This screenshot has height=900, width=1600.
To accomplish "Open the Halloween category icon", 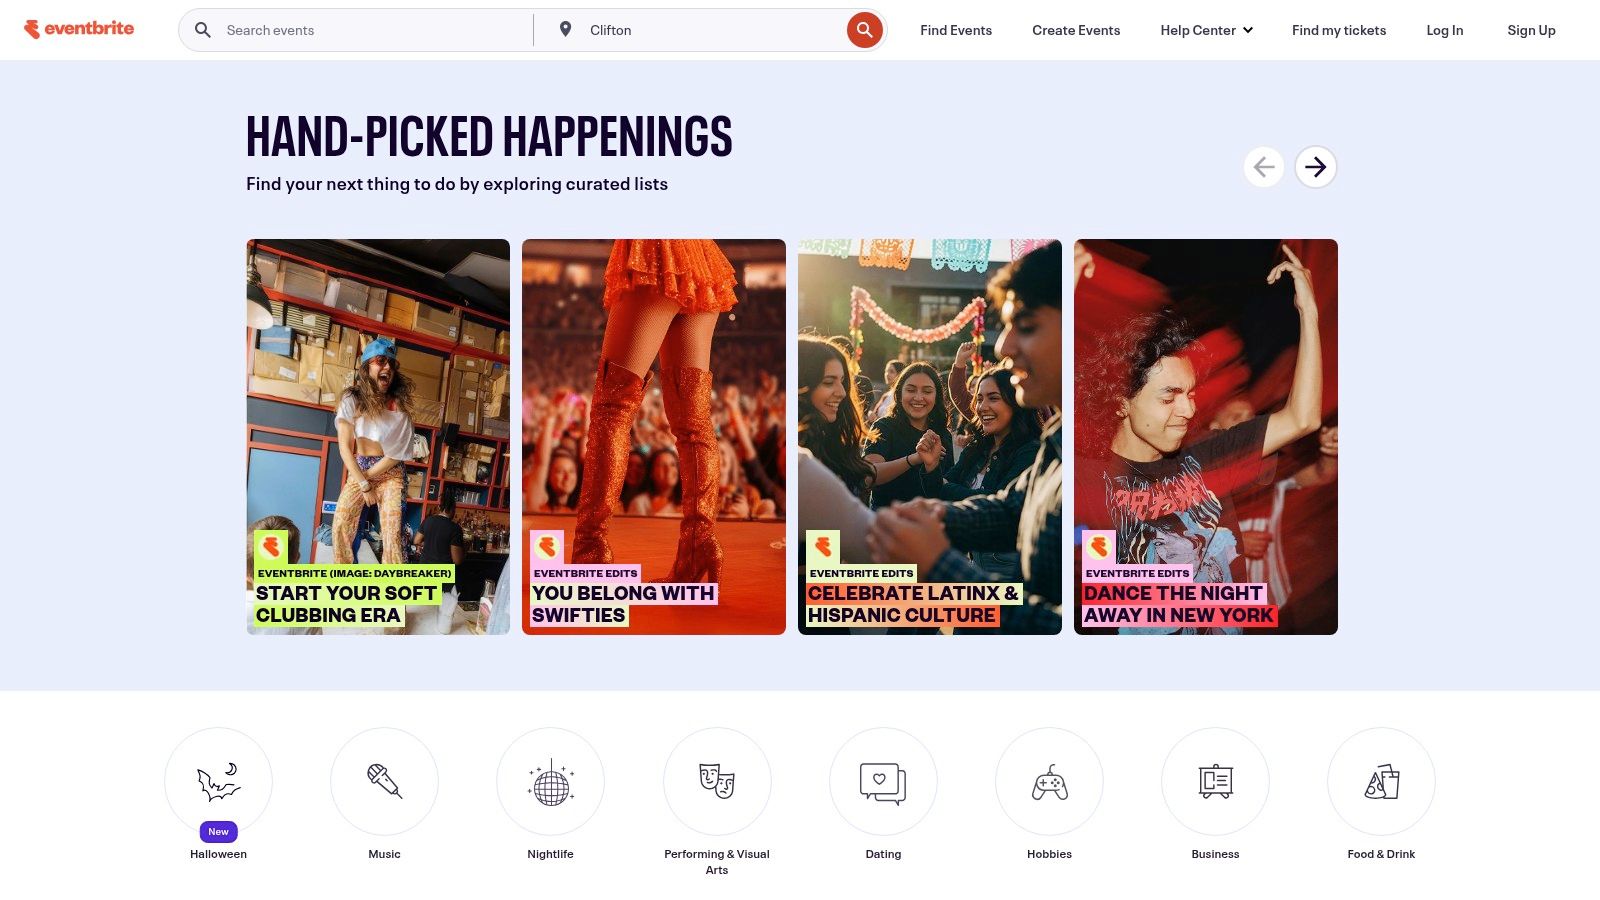I will pyautogui.click(x=218, y=781).
